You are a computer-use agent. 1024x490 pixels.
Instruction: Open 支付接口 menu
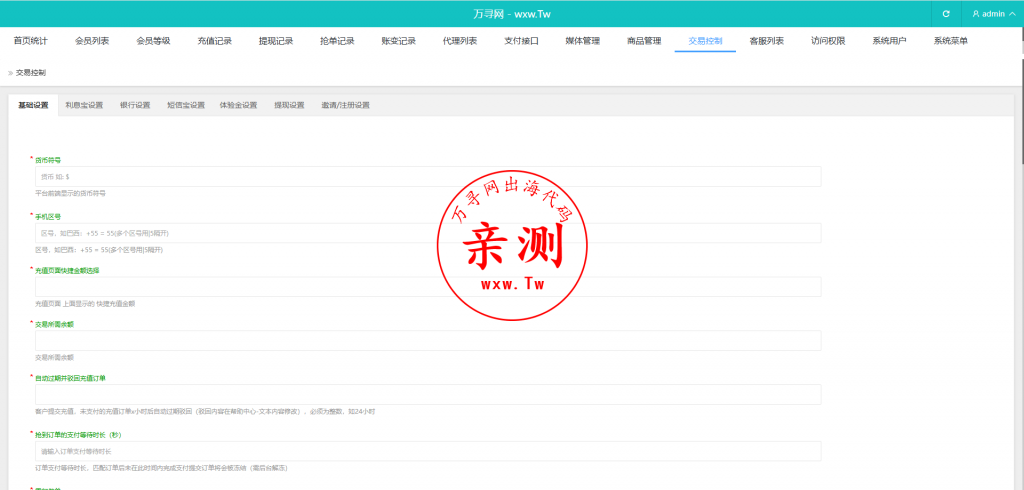[521, 41]
